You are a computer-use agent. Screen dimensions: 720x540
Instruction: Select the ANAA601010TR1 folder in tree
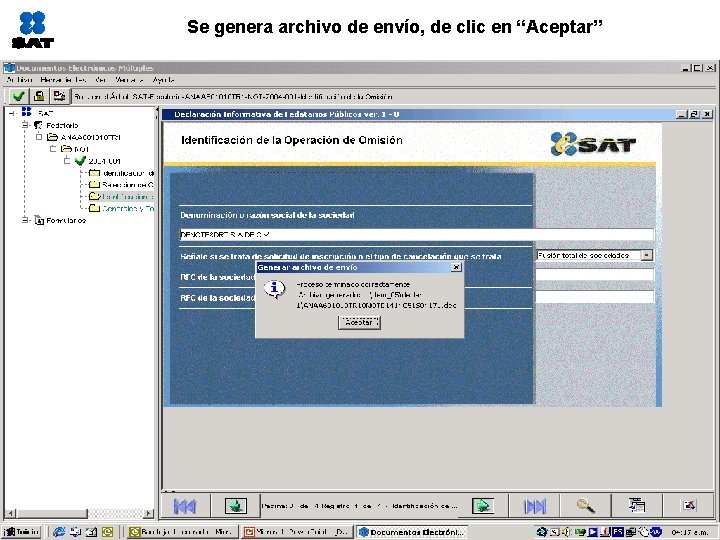click(x=90, y=137)
